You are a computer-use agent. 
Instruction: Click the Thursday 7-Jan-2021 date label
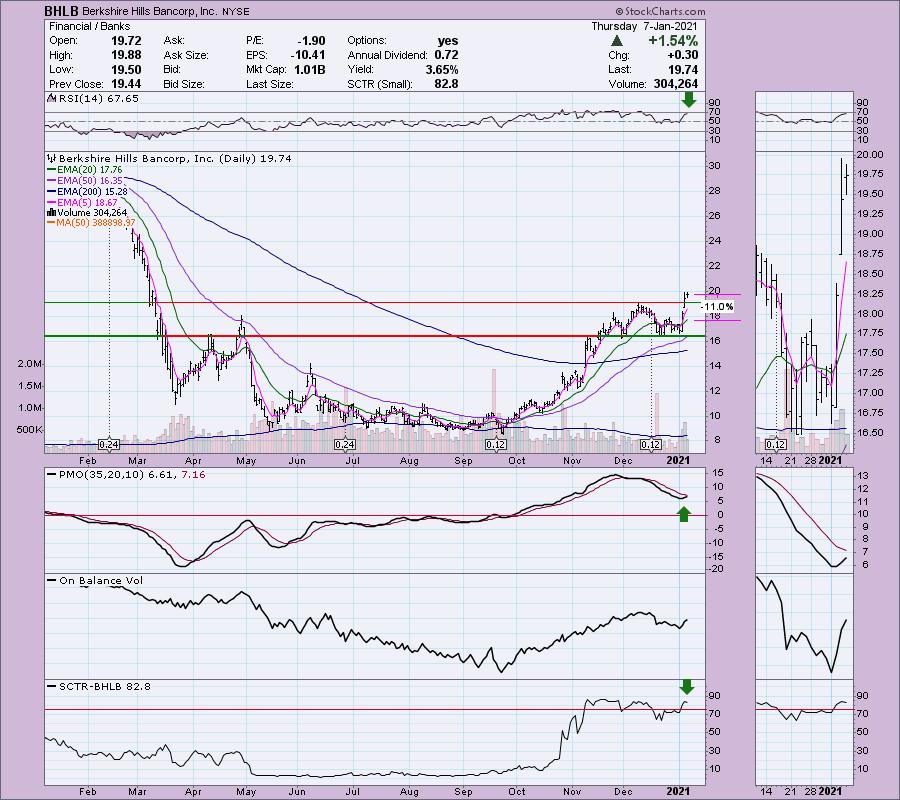644,26
